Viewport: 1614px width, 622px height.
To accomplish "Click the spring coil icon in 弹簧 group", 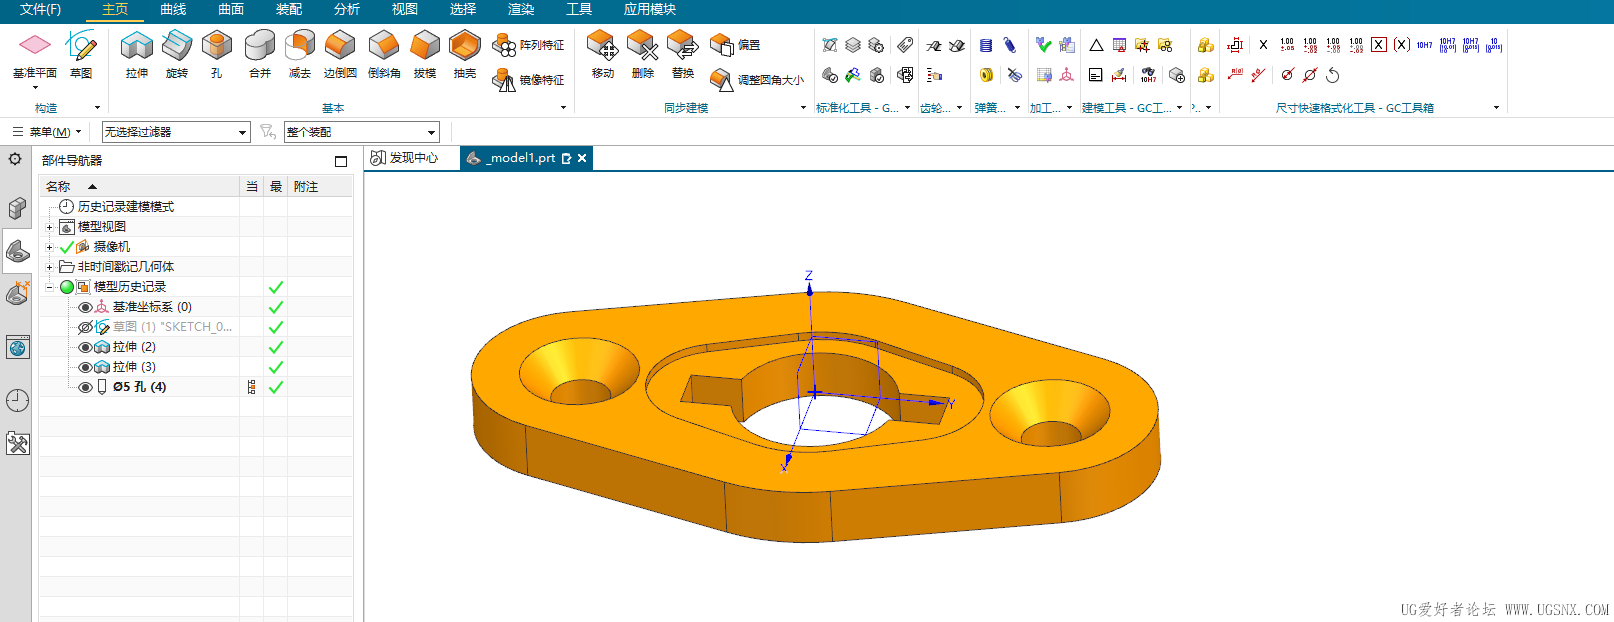I will (x=986, y=45).
